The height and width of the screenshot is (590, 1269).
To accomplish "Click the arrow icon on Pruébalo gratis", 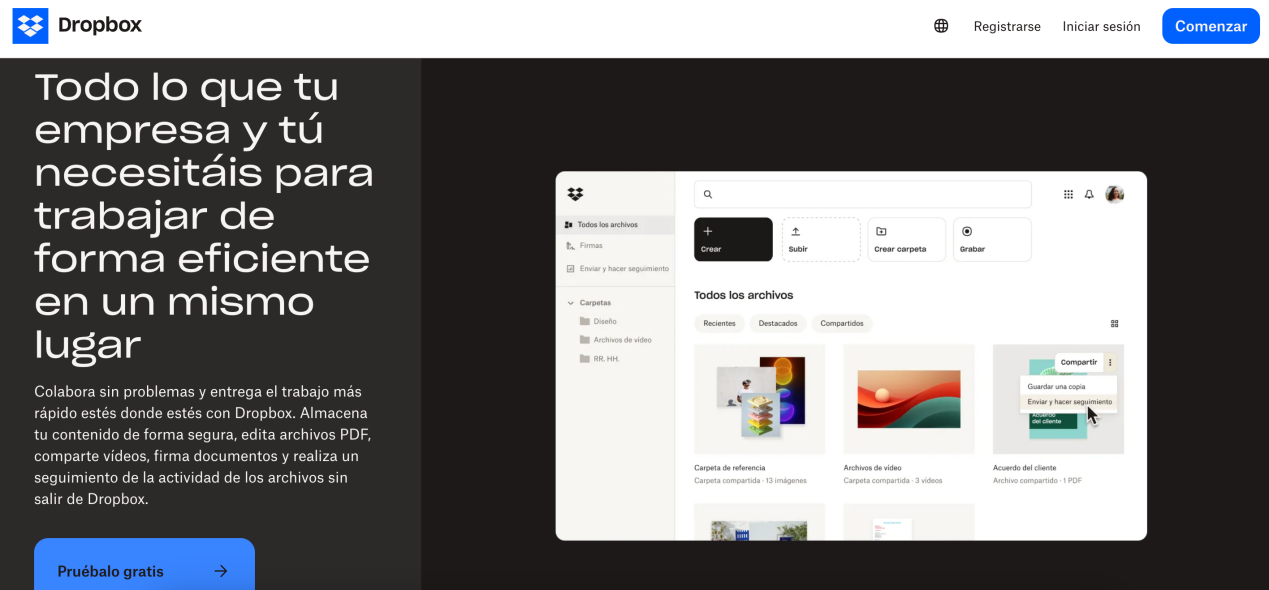I will point(221,571).
